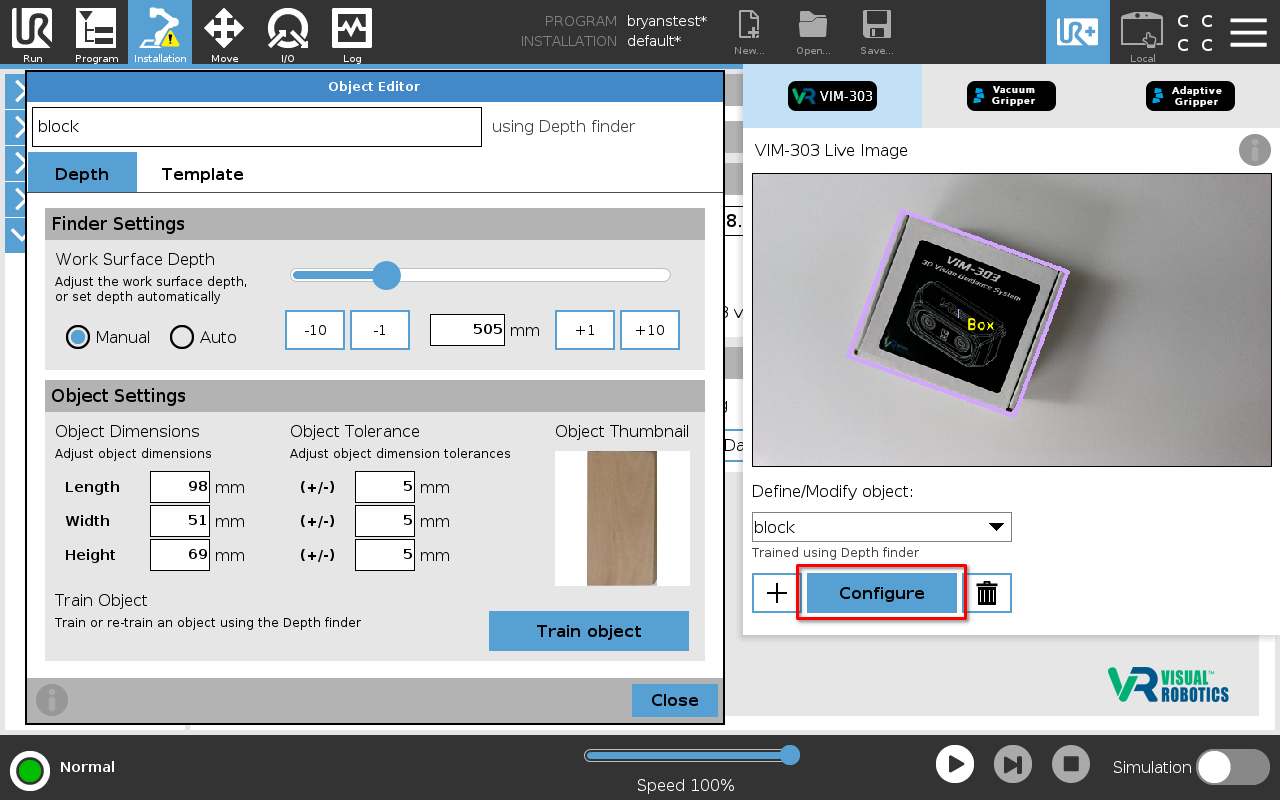The image size is (1280, 800).
Task: Click the Save floppy disk icon
Action: click(877, 33)
